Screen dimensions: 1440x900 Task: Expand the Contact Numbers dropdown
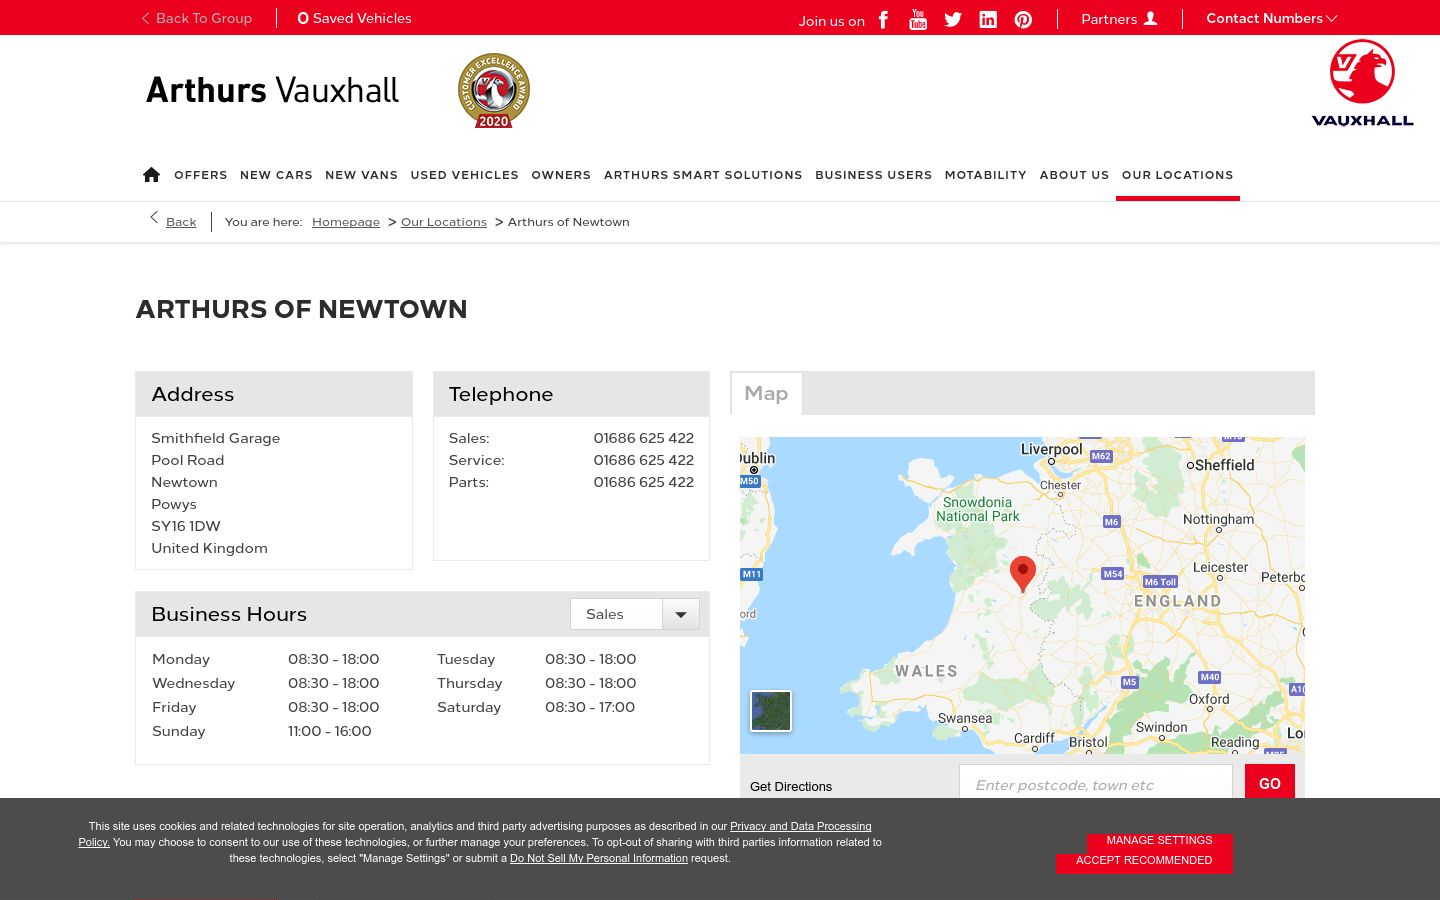(1271, 18)
